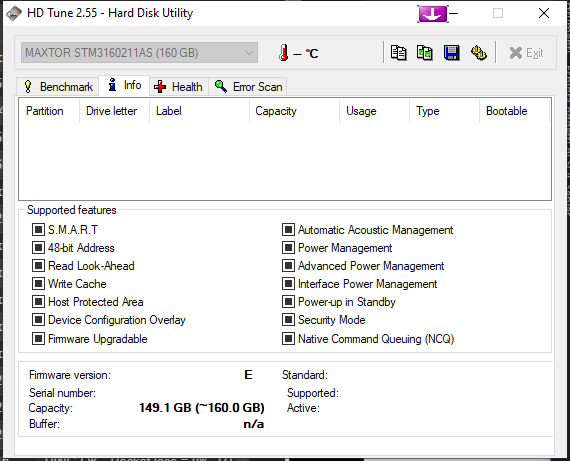Toggle the Native Command Queuing (NCQ) checkbox
This screenshot has width=570, height=461.
pyautogui.click(x=288, y=339)
